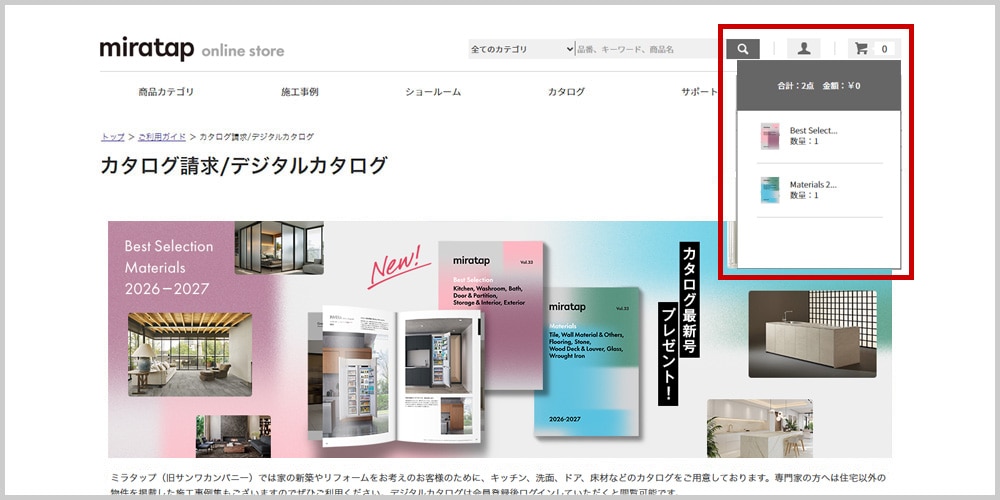Click the Materials cart thumbnail
The image size is (1000, 500).
(770, 190)
